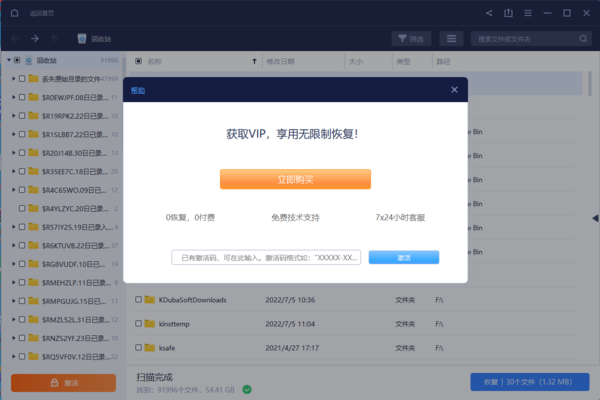Select the $RNZS2YF.23 tree folder
600x400 pixels.
[75, 338]
